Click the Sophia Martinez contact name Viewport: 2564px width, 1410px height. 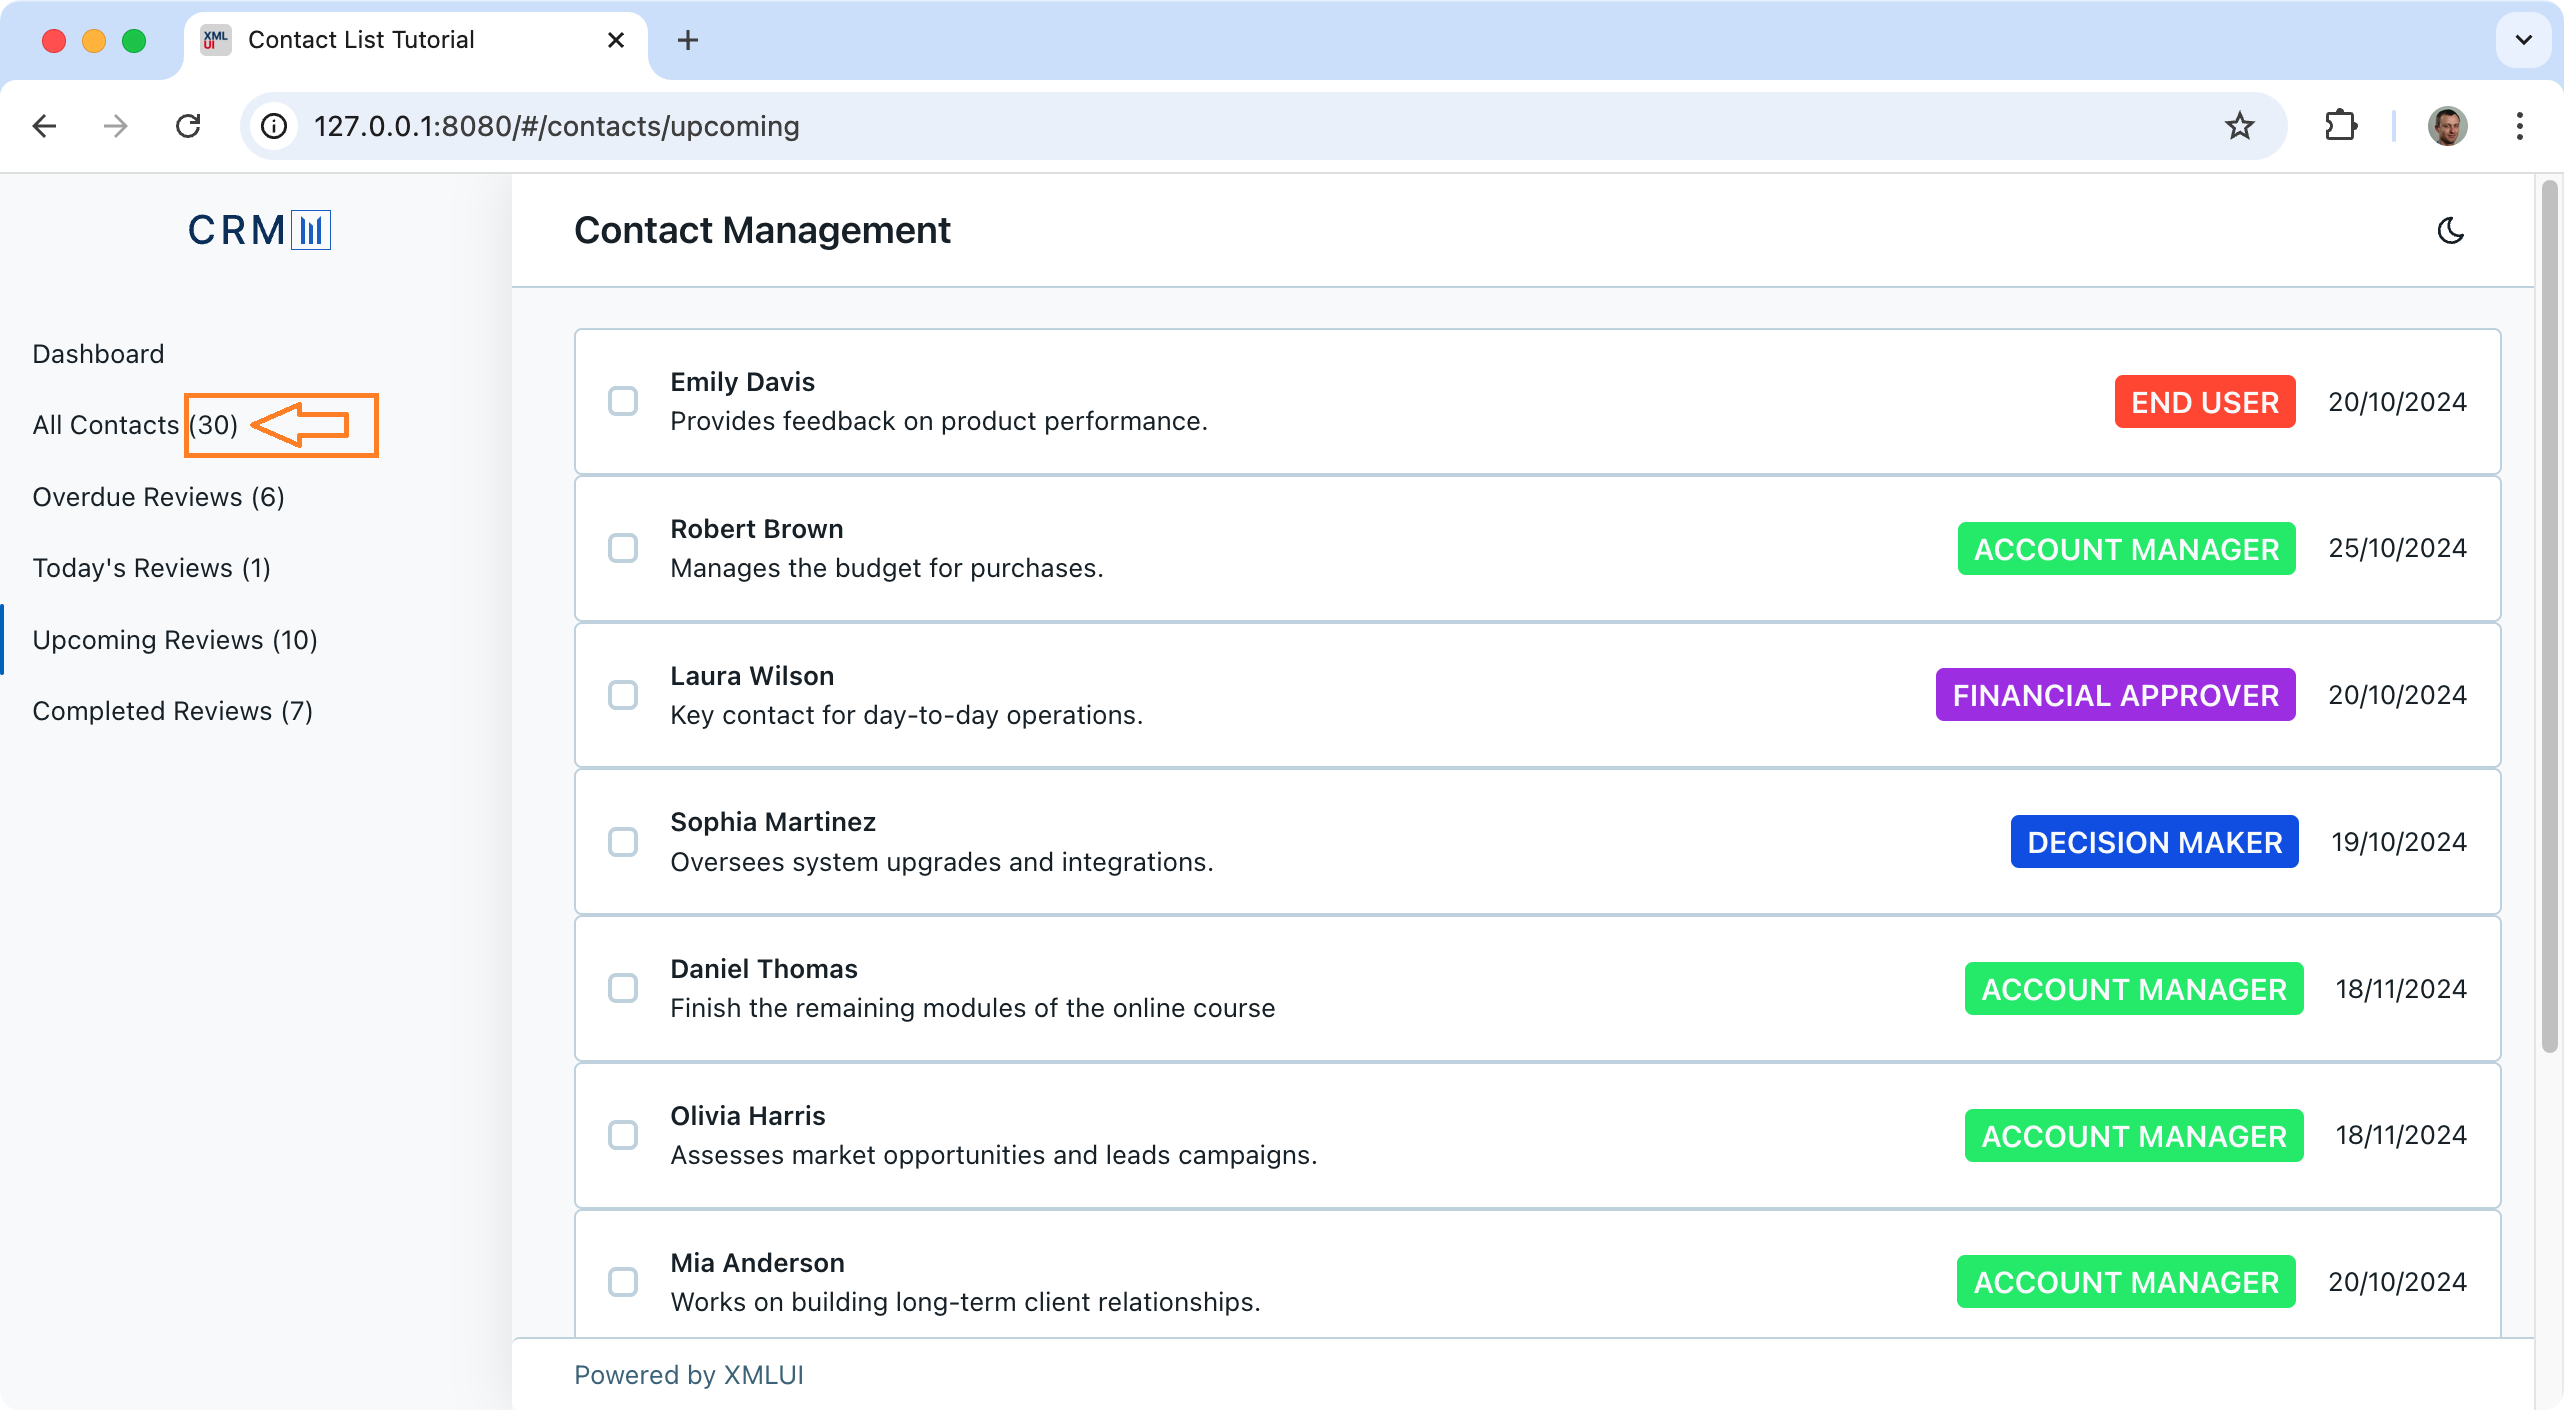pyautogui.click(x=773, y=822)
